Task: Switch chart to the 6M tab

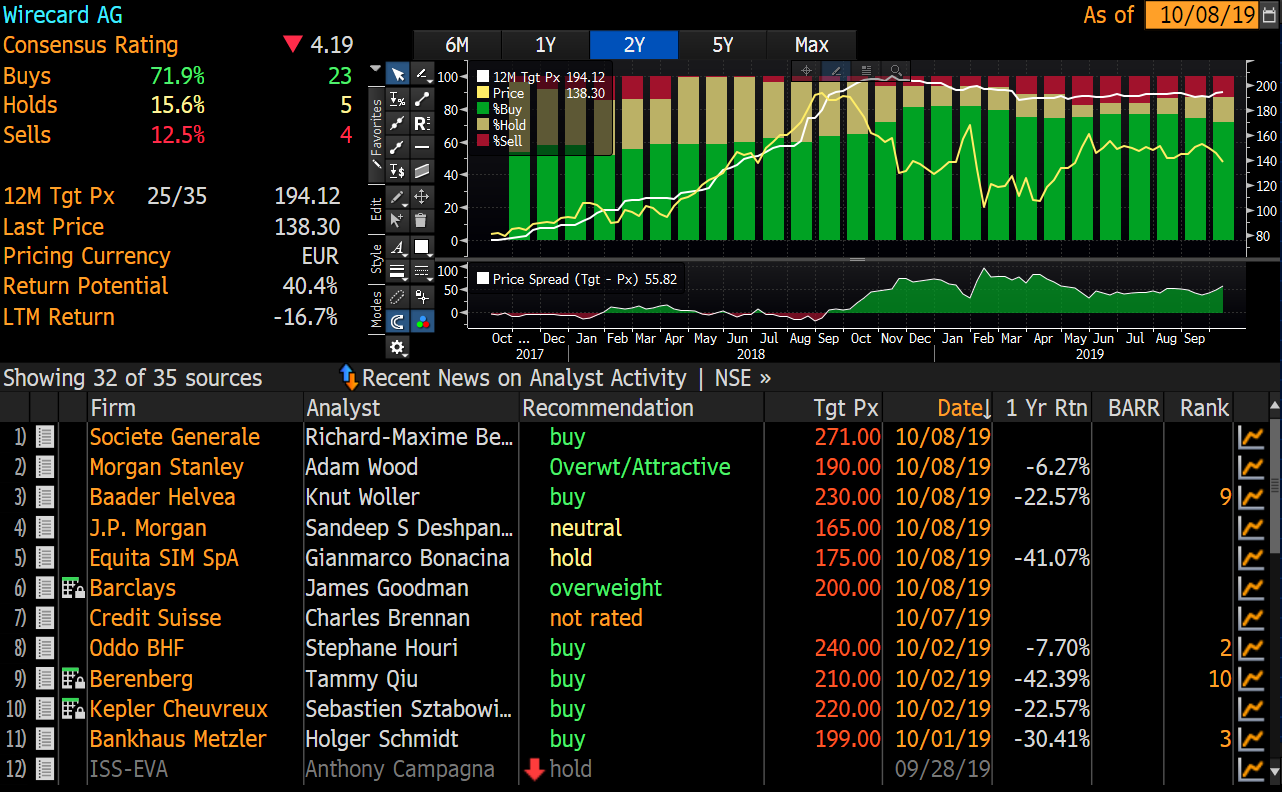Action: tap(457, 45)
